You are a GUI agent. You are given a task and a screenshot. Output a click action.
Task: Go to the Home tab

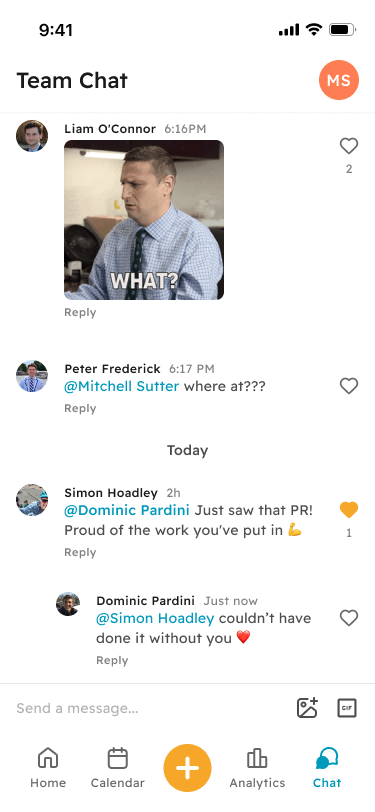point(48,768)
